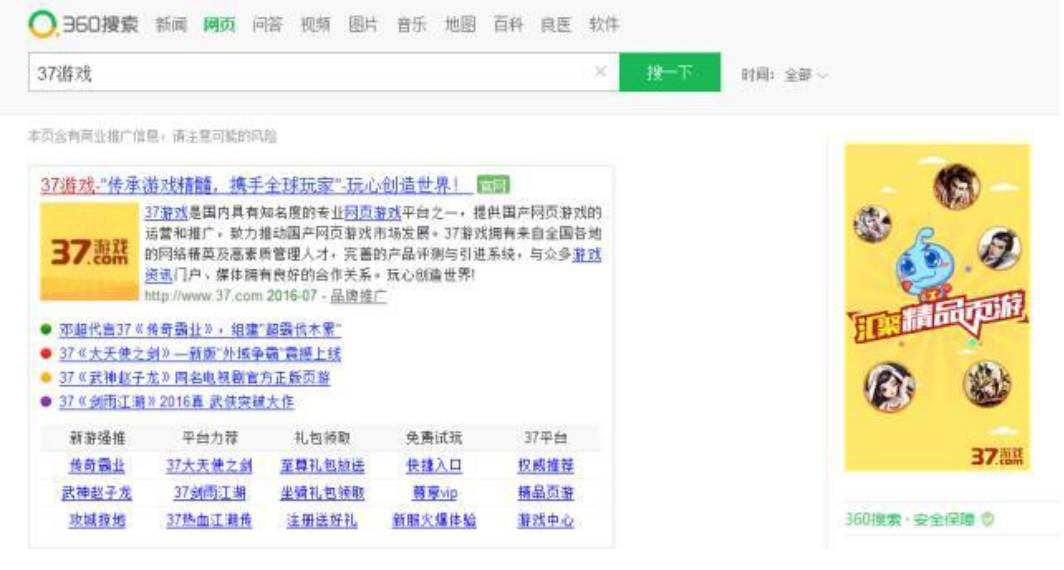Click the 品牌推广 link
1064x570 pixels.
tap(358, 296)
